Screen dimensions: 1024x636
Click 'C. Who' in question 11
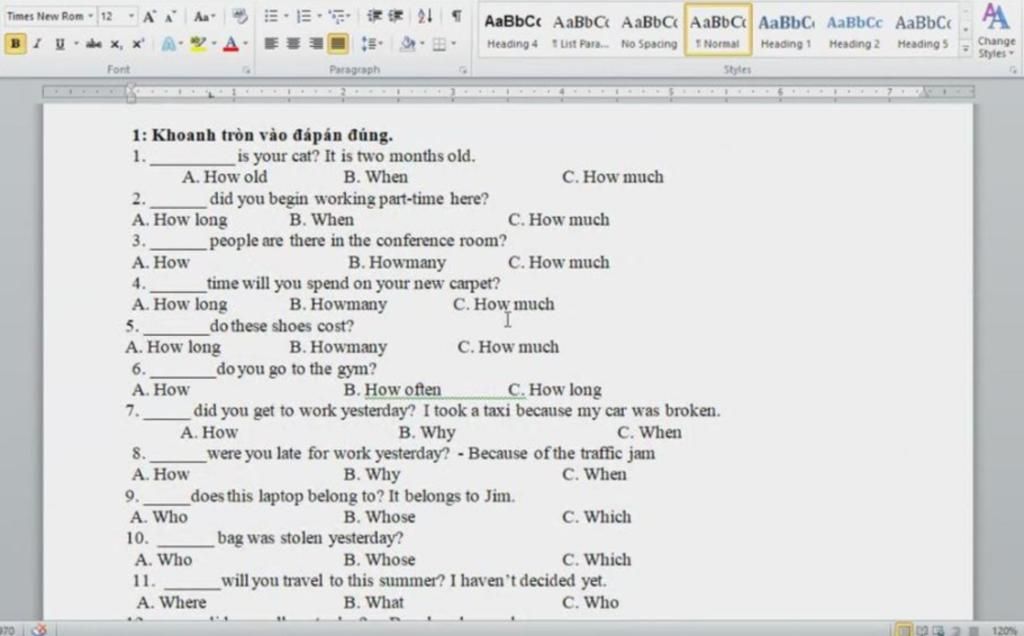pos(590,602)
